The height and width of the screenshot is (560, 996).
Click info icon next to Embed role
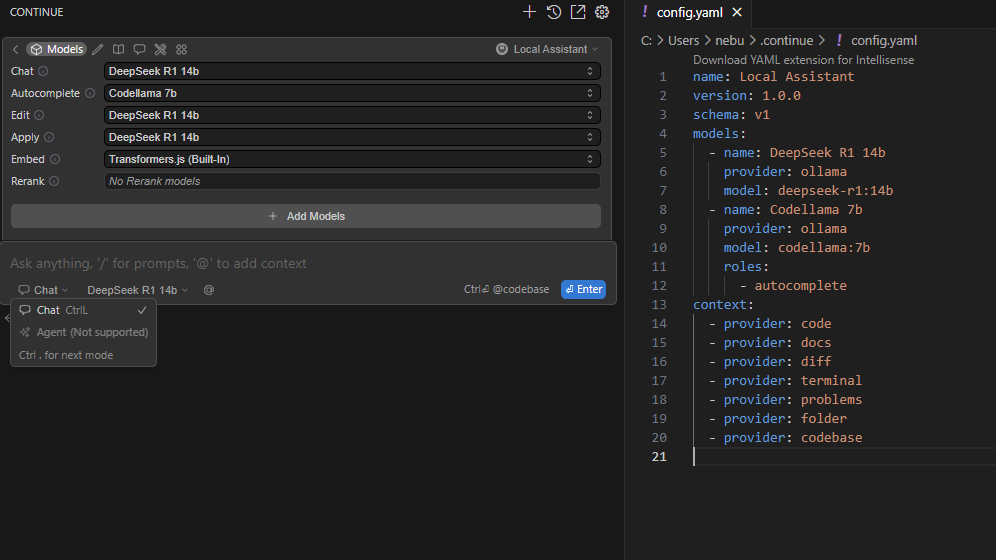point(55,159)
